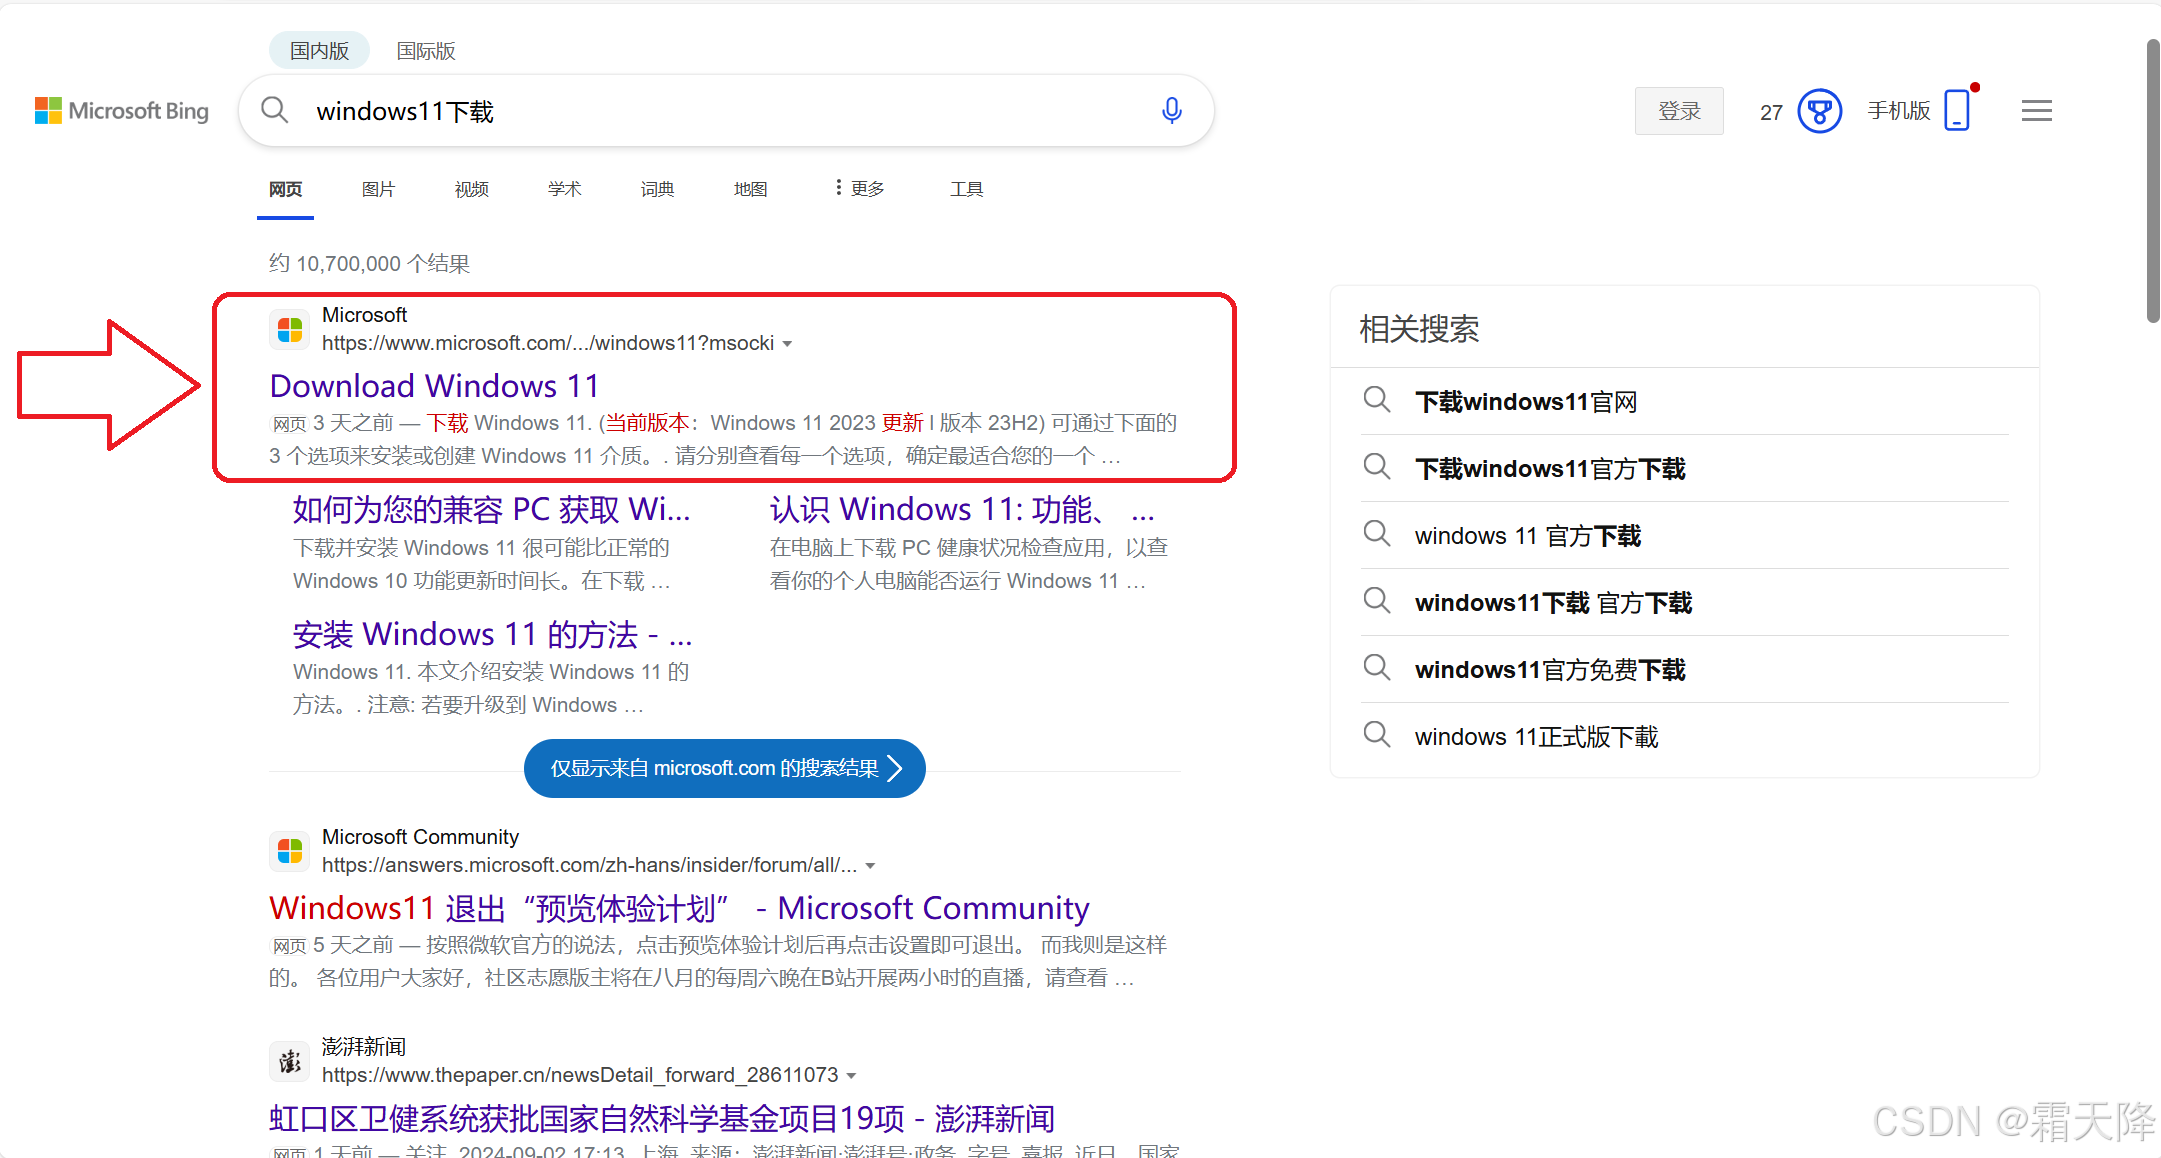Switch to 国内版 search mode

[x=319, y=51]
